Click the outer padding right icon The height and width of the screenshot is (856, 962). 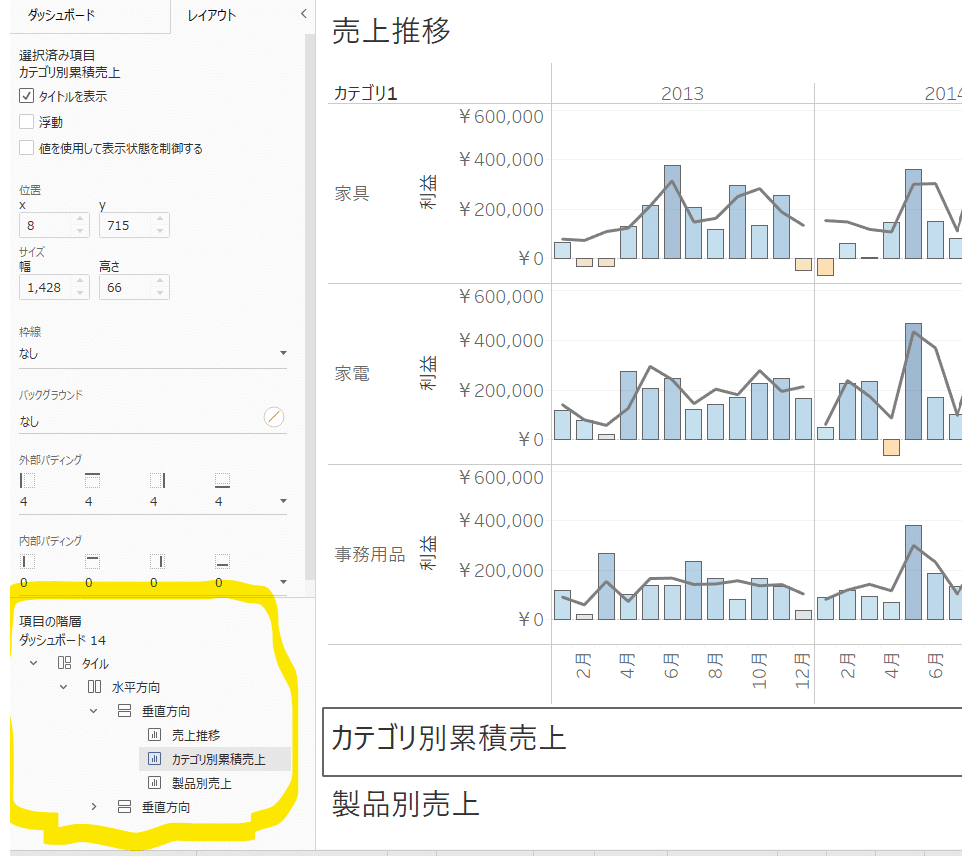(x=158, y=480)
